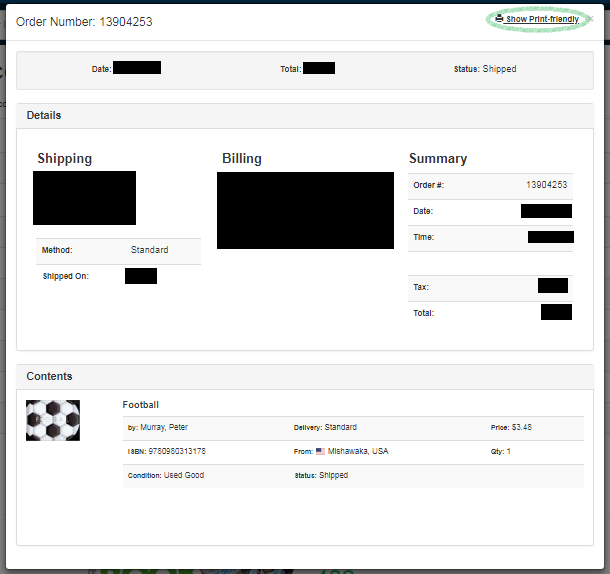
Task: Click the Qty: 1 text
Action: [501, 451]
